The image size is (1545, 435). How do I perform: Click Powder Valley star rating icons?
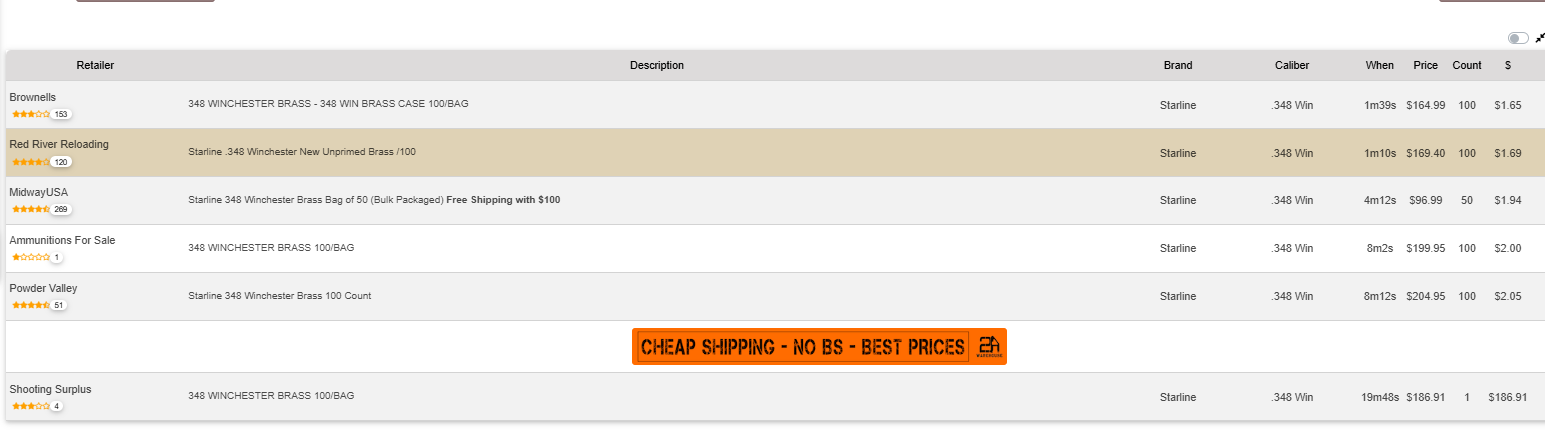click(30, 305)
